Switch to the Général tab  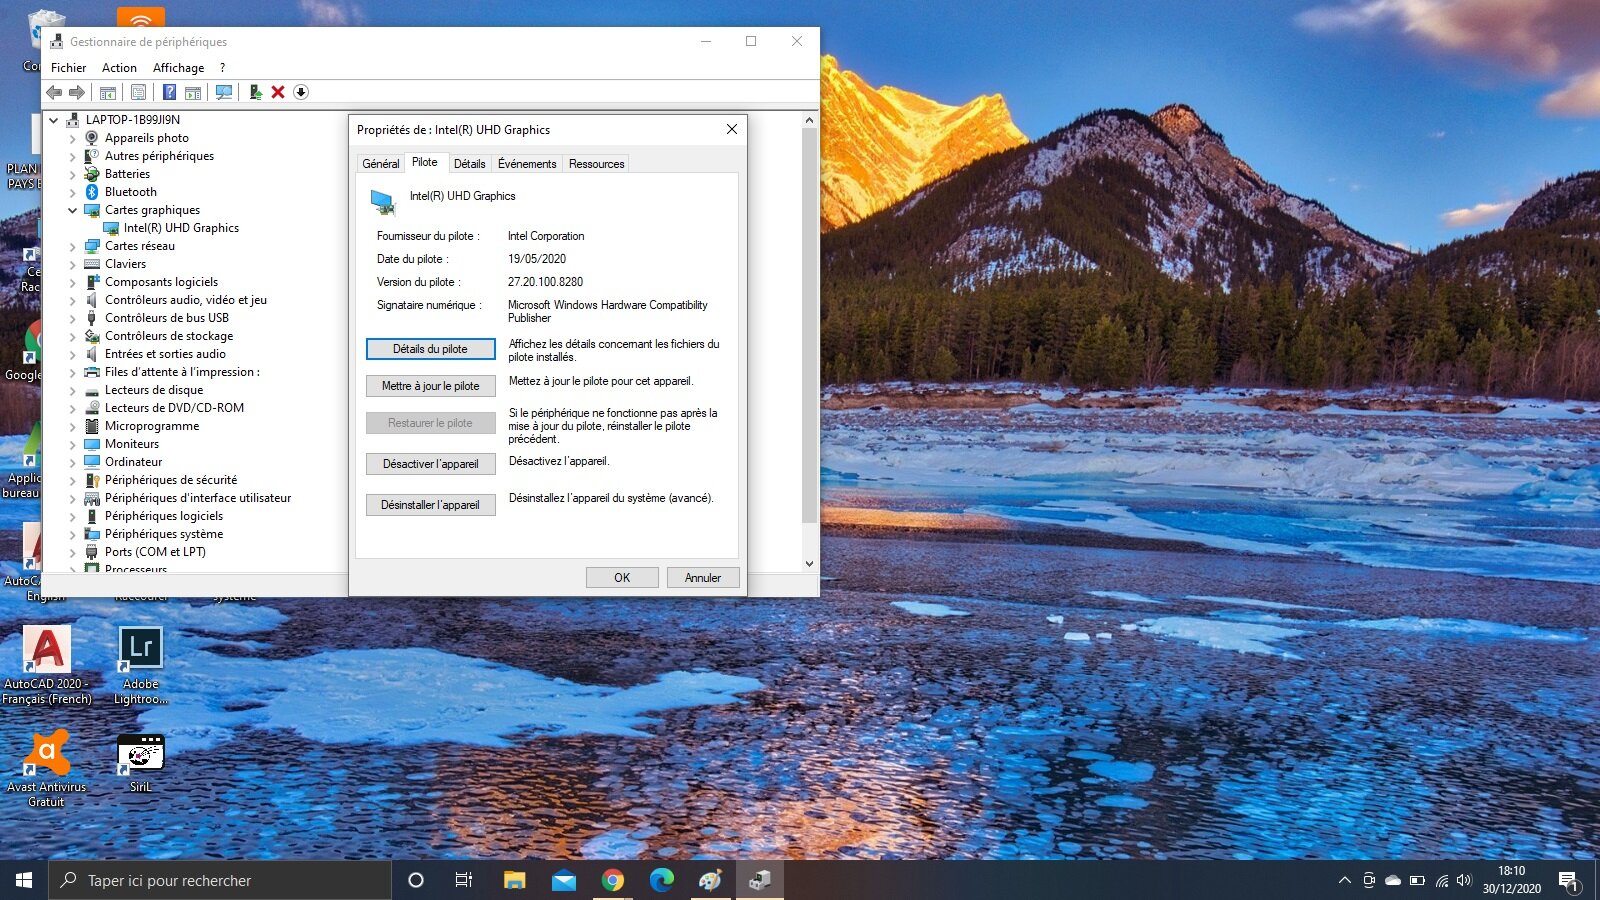(x=380, y=164)
